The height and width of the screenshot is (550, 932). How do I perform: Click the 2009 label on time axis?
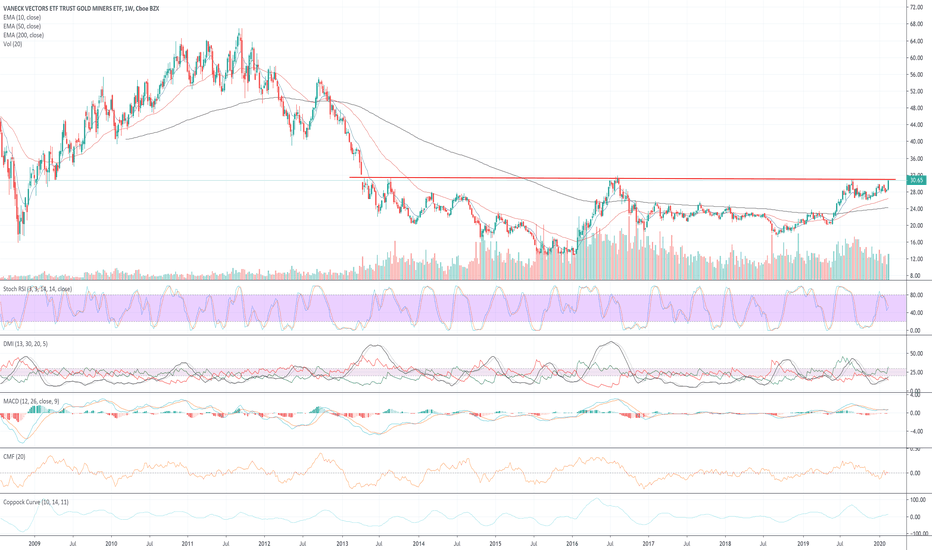pyautogui.click(x=34, y=543)
